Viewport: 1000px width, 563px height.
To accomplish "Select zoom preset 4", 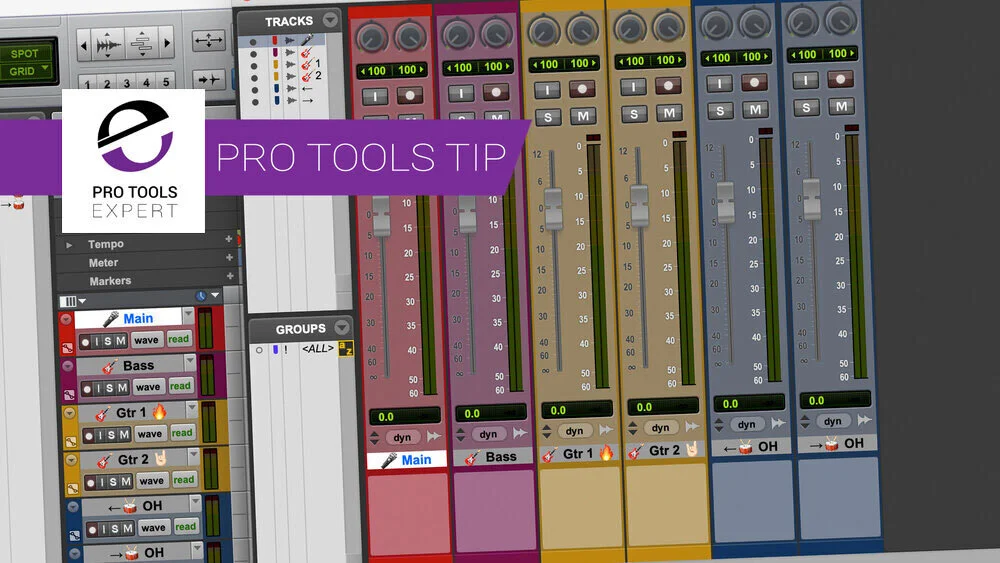I will click(147, 82).
